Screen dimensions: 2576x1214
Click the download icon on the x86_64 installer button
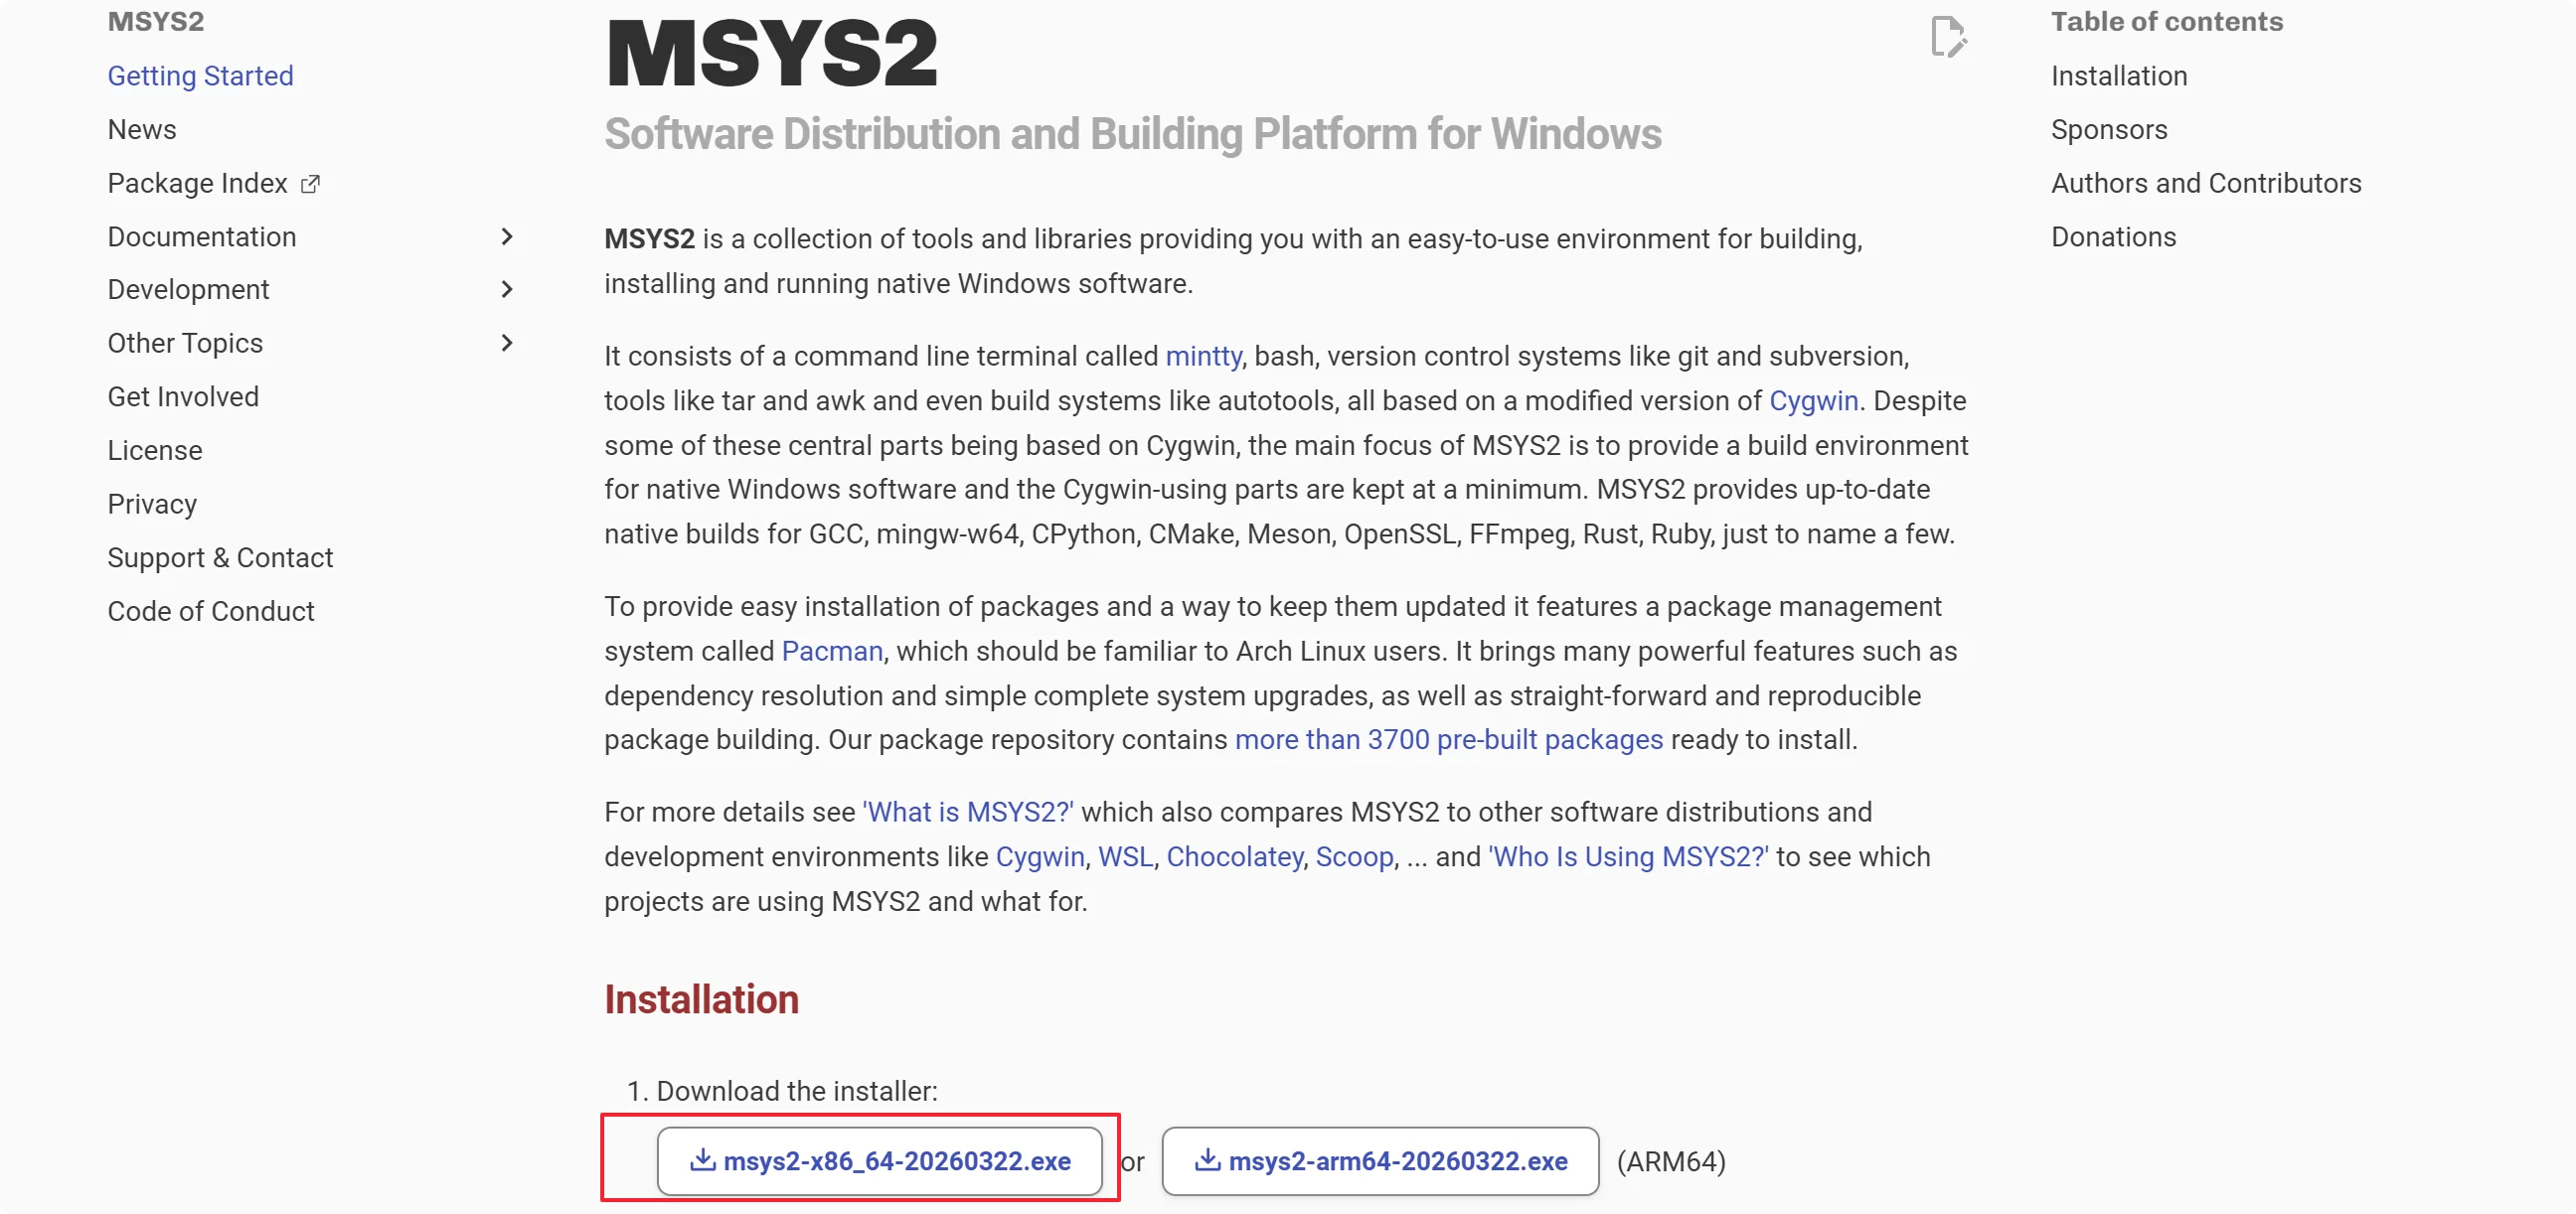(703, 1160)
